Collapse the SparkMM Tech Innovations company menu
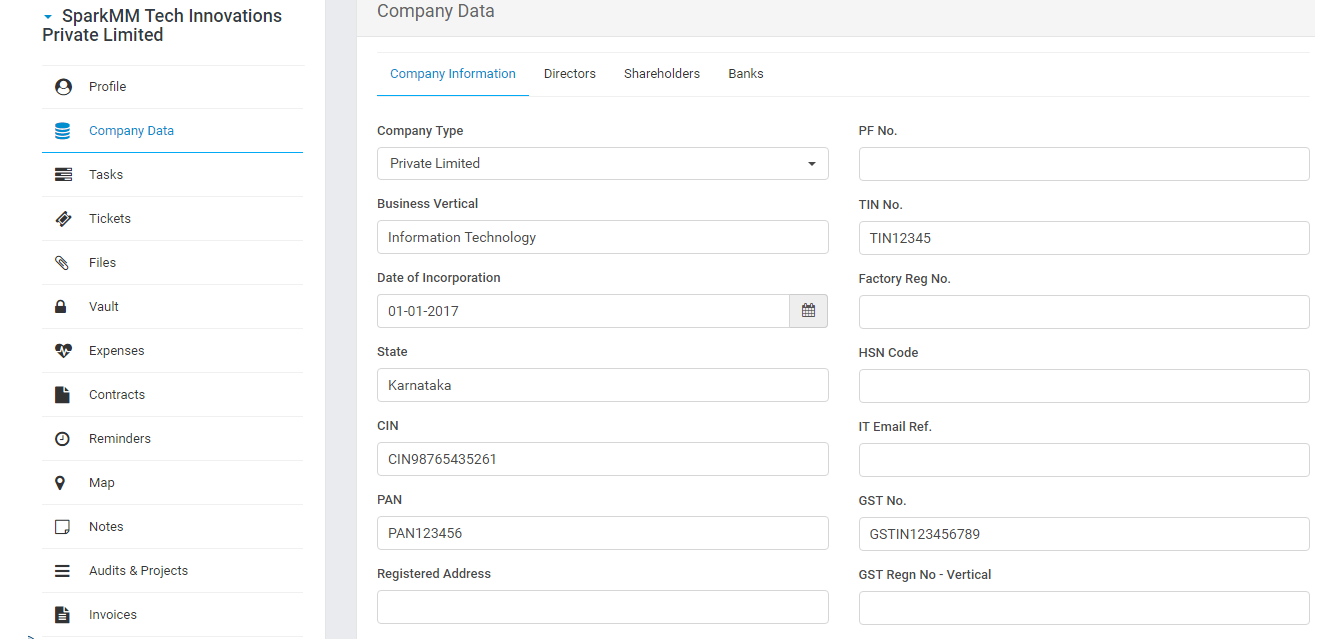This screenshot has height=639, width=1343. (48, 17)
